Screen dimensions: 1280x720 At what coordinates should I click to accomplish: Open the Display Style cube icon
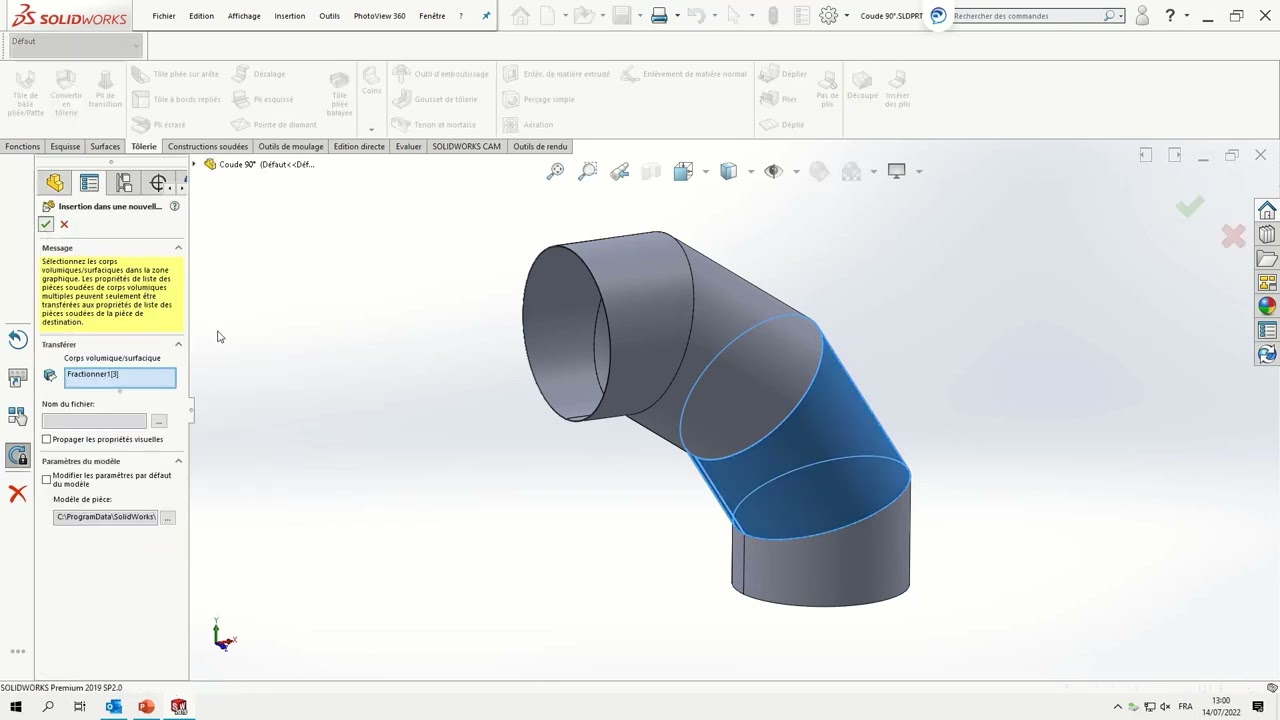(x=728, y=172)
